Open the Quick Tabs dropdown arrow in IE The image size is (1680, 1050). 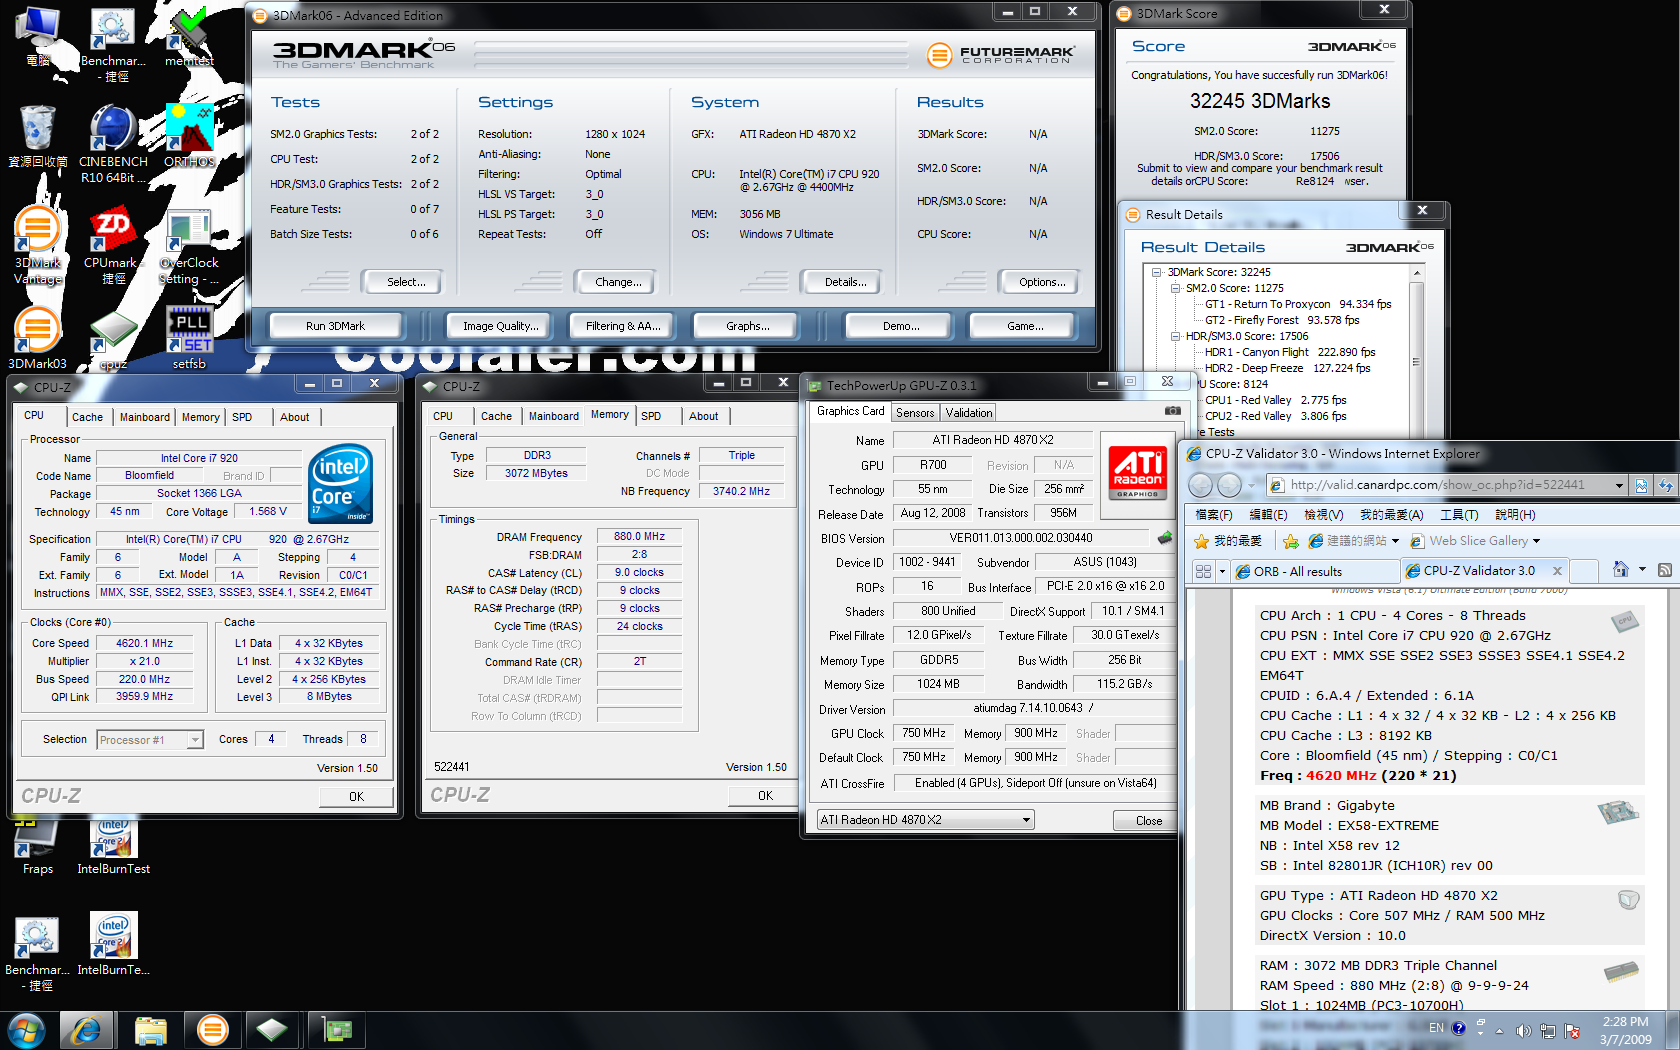pyautogui.click(x=1222, y=571)
